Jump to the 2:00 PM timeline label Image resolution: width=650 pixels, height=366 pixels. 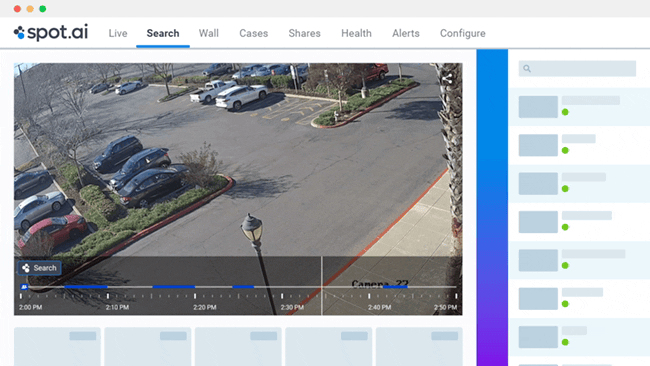tap(30, 307)
